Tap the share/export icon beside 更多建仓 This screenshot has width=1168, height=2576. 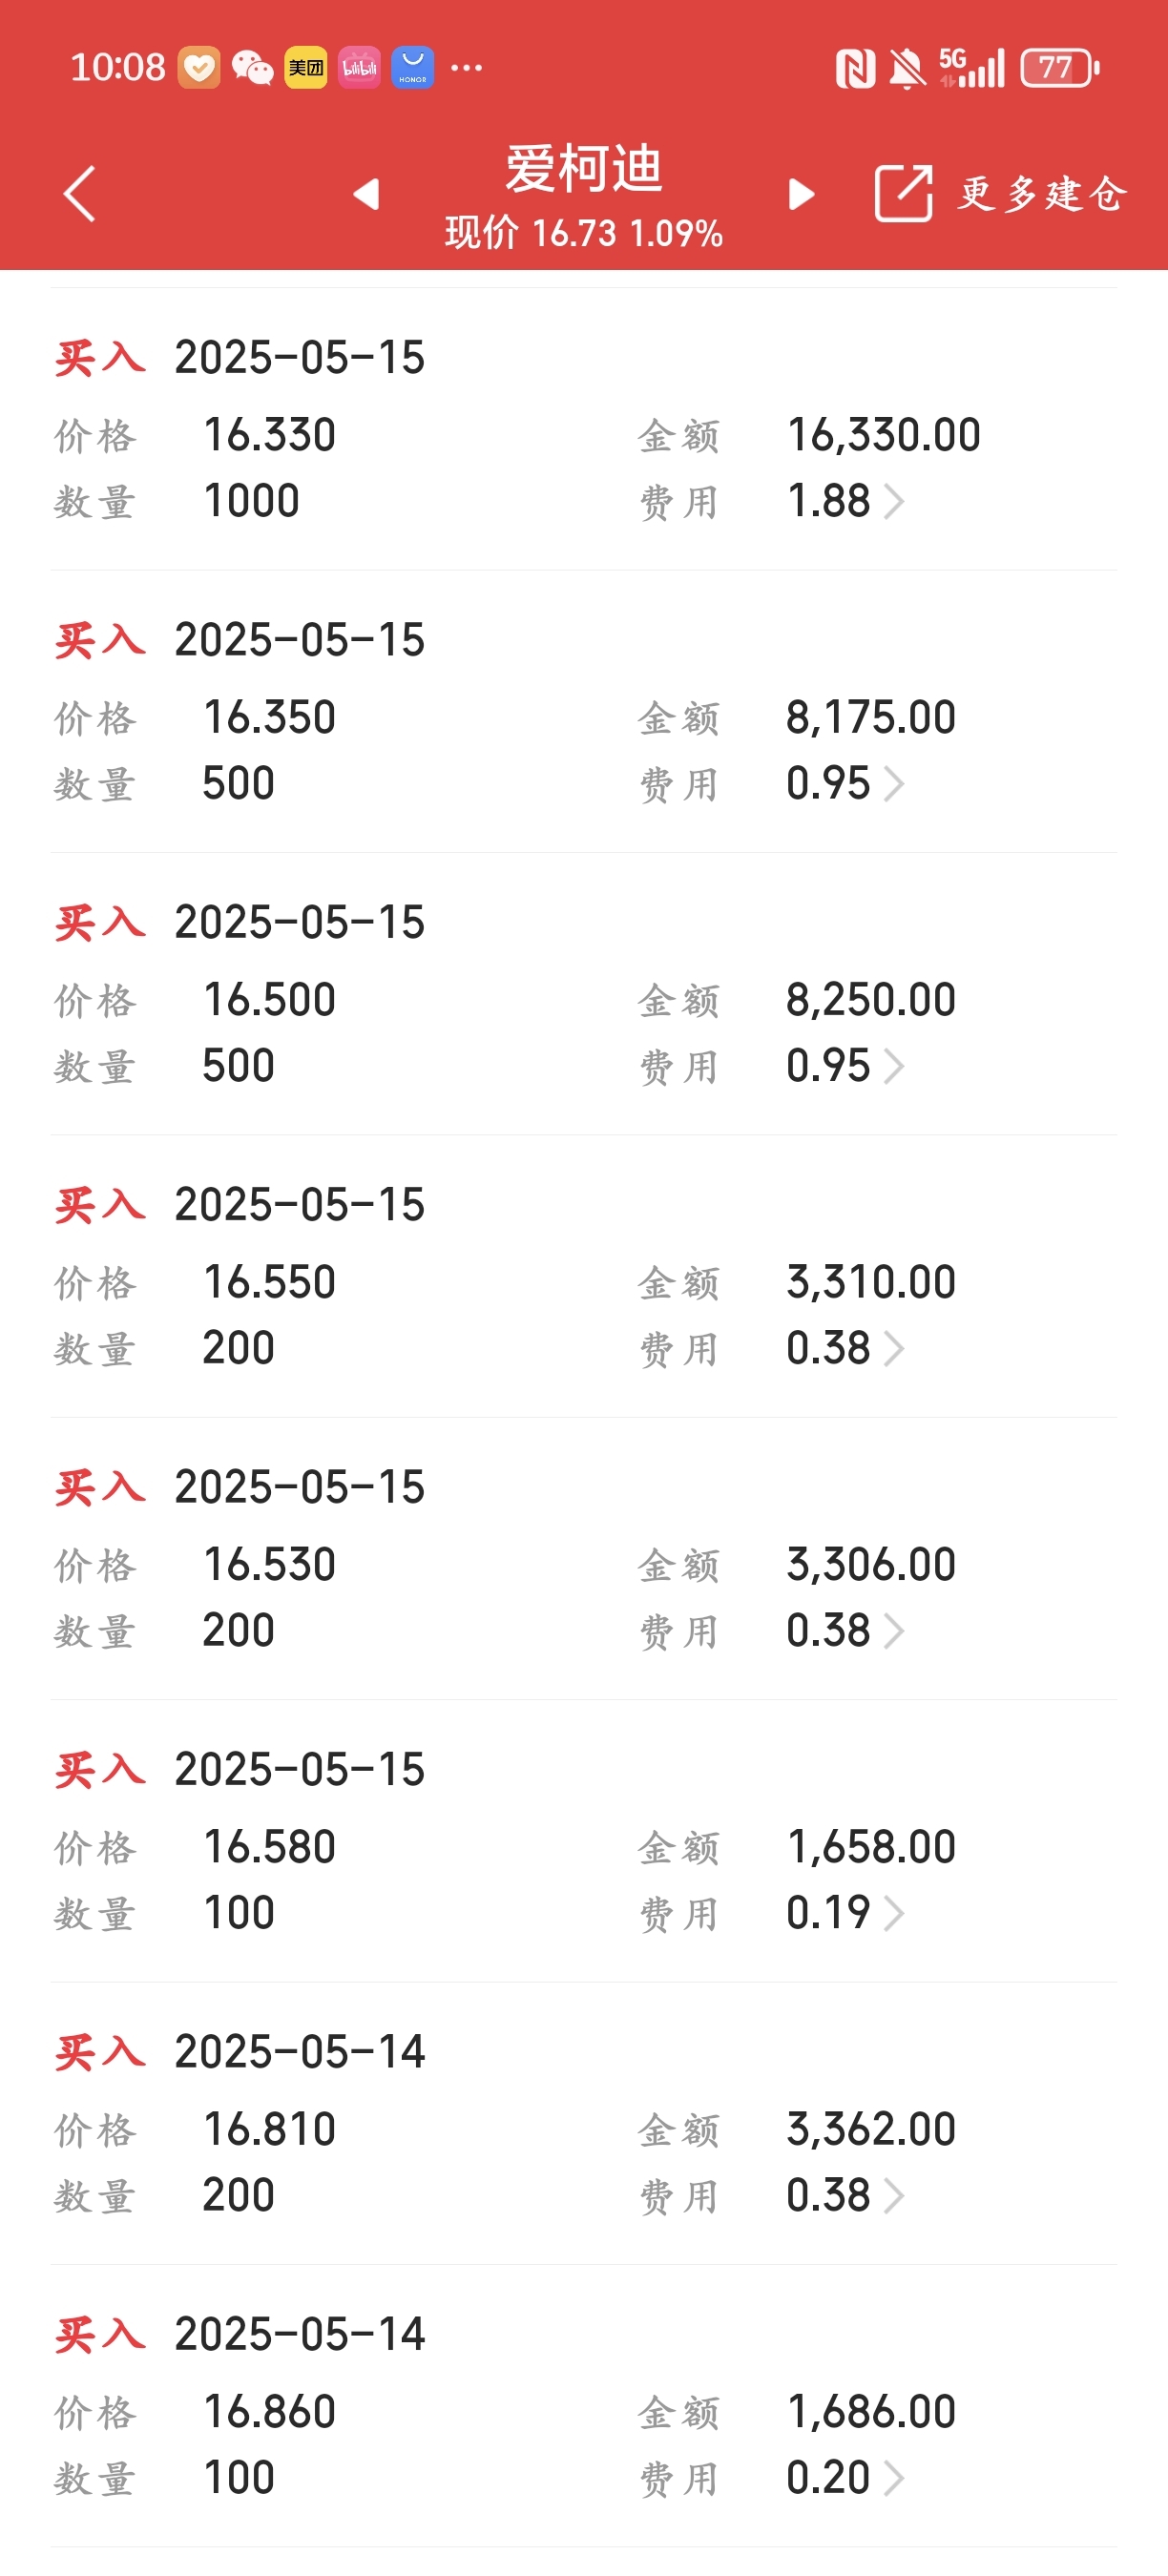tap(904, 193)
